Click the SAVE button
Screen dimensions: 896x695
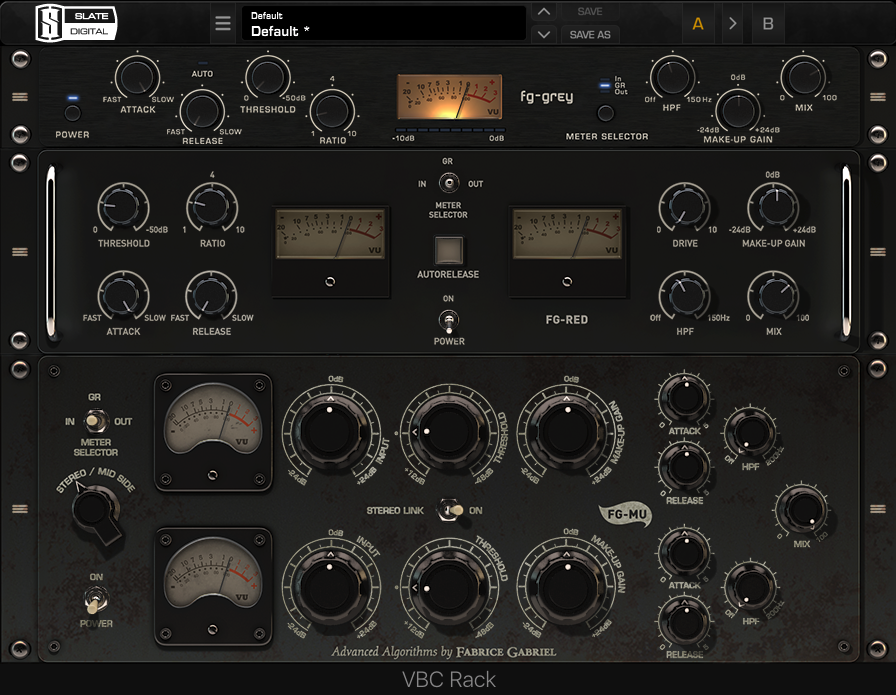coord(590,11)
